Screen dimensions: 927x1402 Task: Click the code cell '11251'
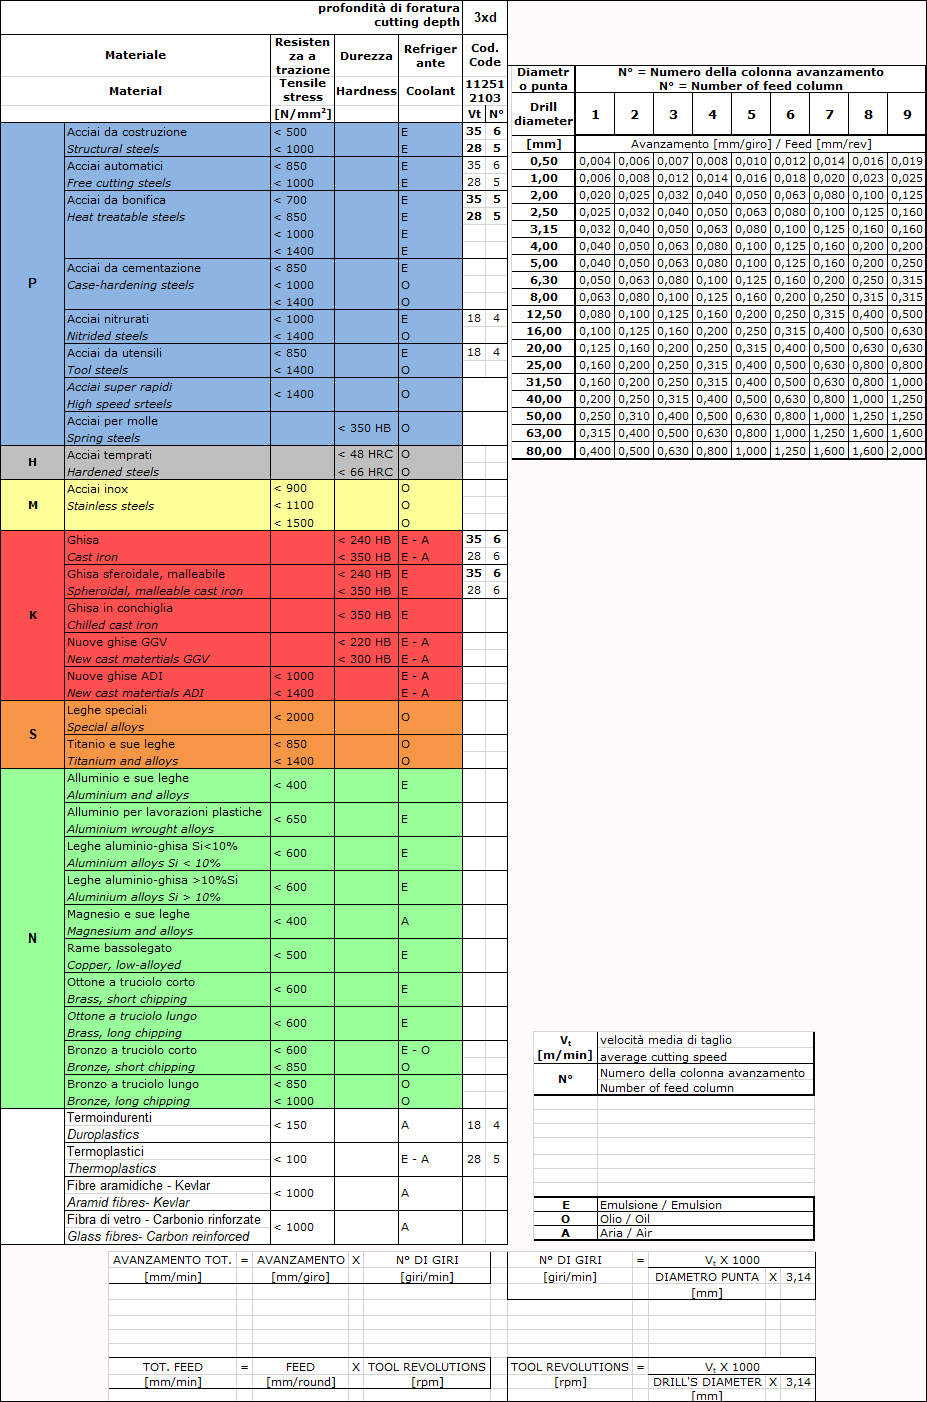pos(485,84)
